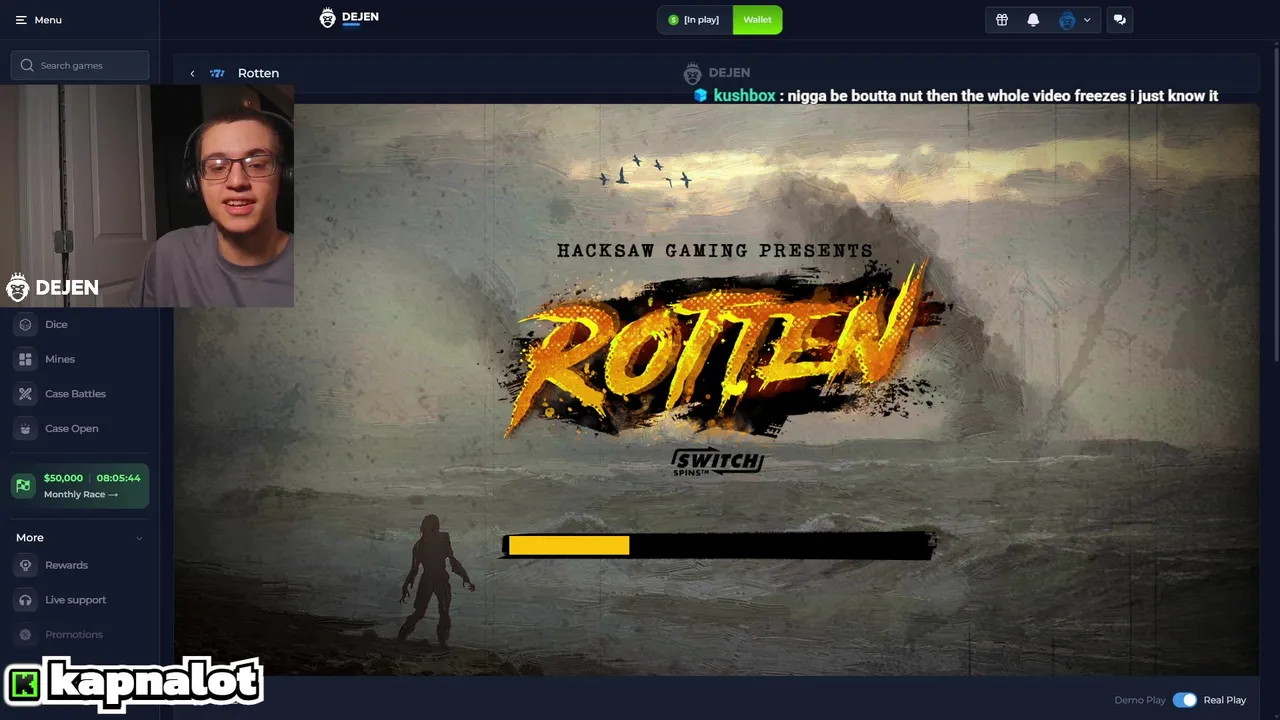The width and height of the screenshot is (1280, 720).
Task: Click the Mines grid icon
Action: (25, 359)
